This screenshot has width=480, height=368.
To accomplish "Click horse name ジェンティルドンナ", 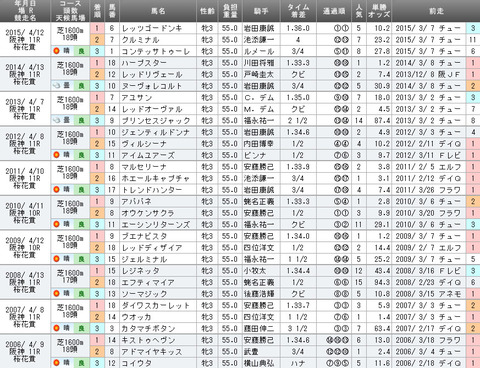I will 156,132.
